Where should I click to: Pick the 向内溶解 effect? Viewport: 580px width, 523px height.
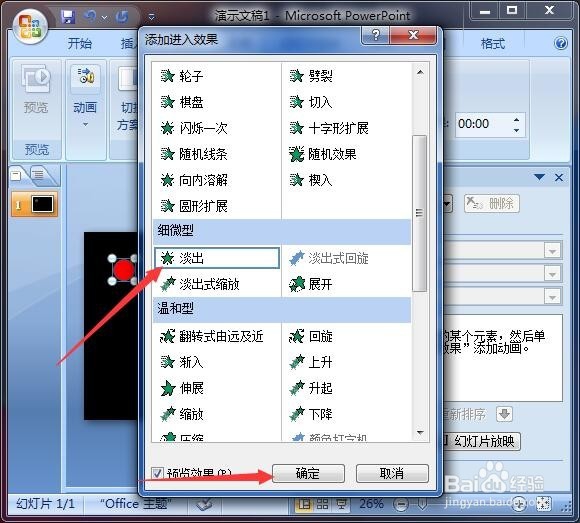pos(194,180)
